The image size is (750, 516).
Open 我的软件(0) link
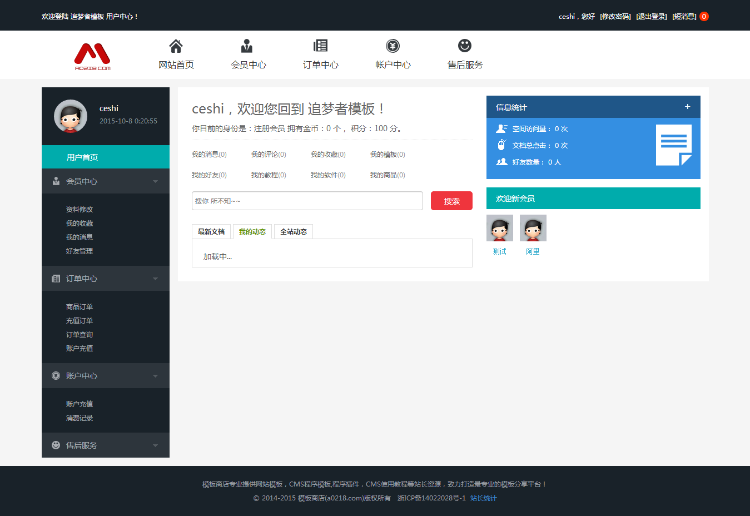click(x=328, y=175)
